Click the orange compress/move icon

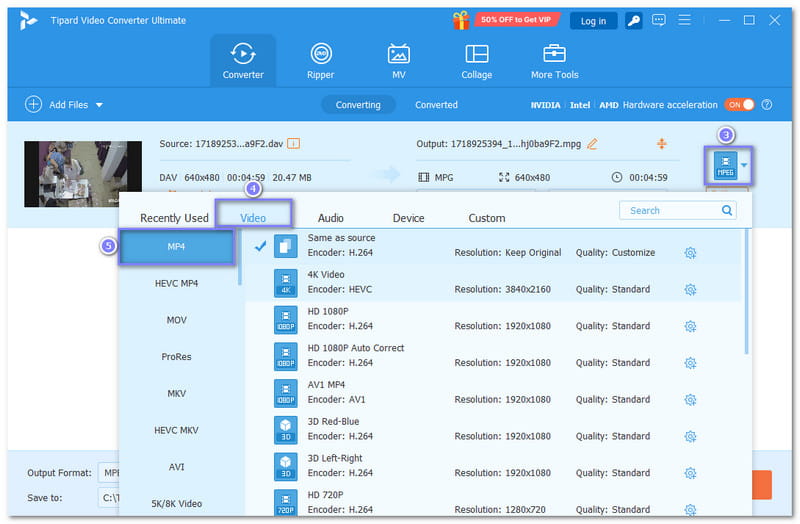(x=661, y=144)
